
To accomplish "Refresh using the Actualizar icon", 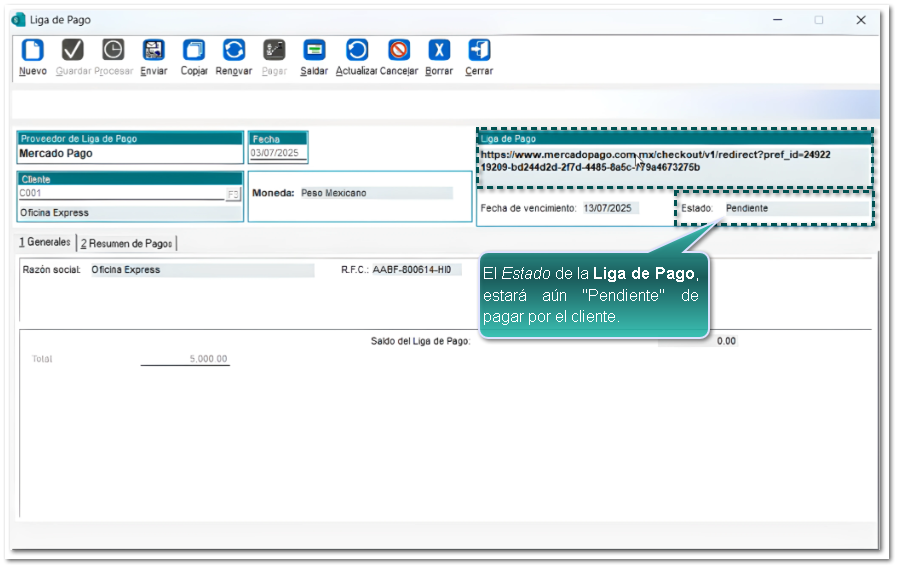I will point(357,51).
